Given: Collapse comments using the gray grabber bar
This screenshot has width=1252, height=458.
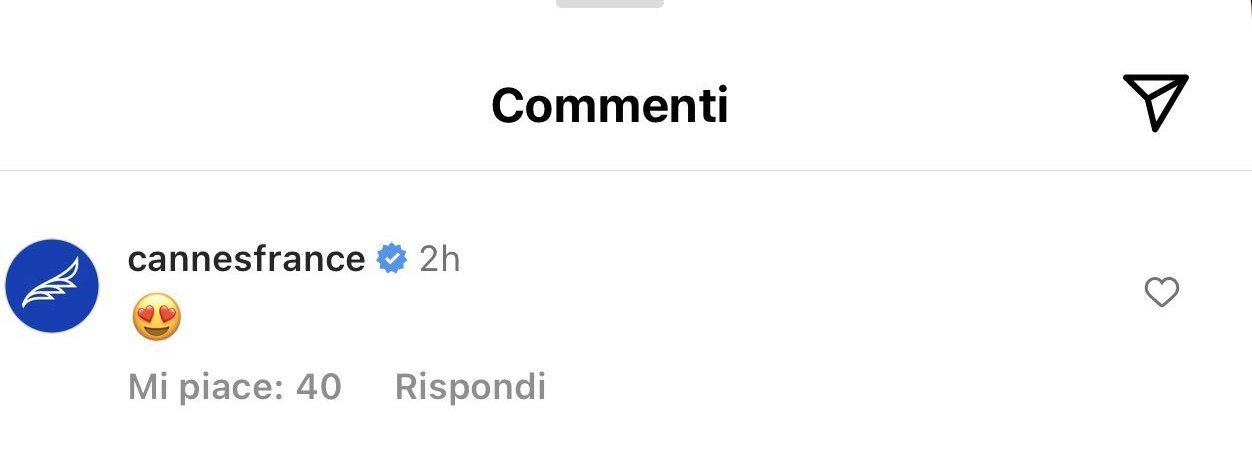Looking at the screenshot, I should (610, 3).
